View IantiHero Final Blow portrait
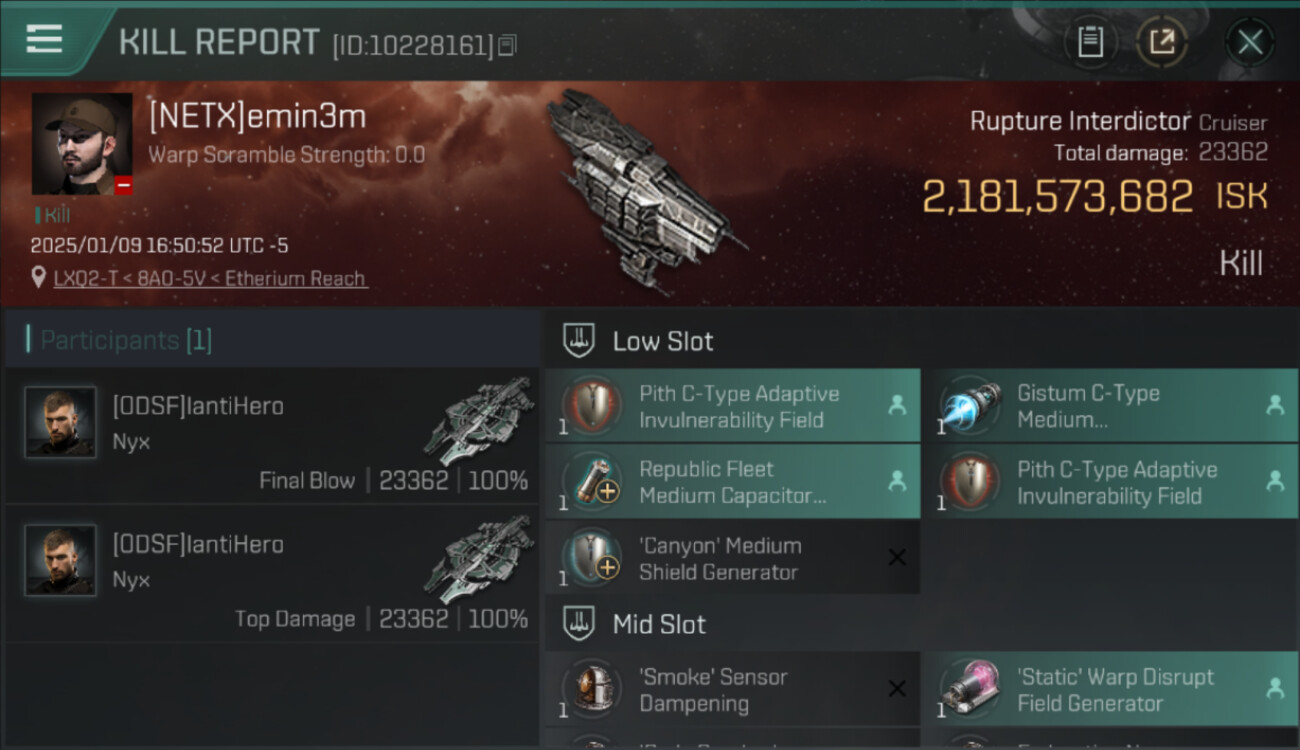 point(61,422)
